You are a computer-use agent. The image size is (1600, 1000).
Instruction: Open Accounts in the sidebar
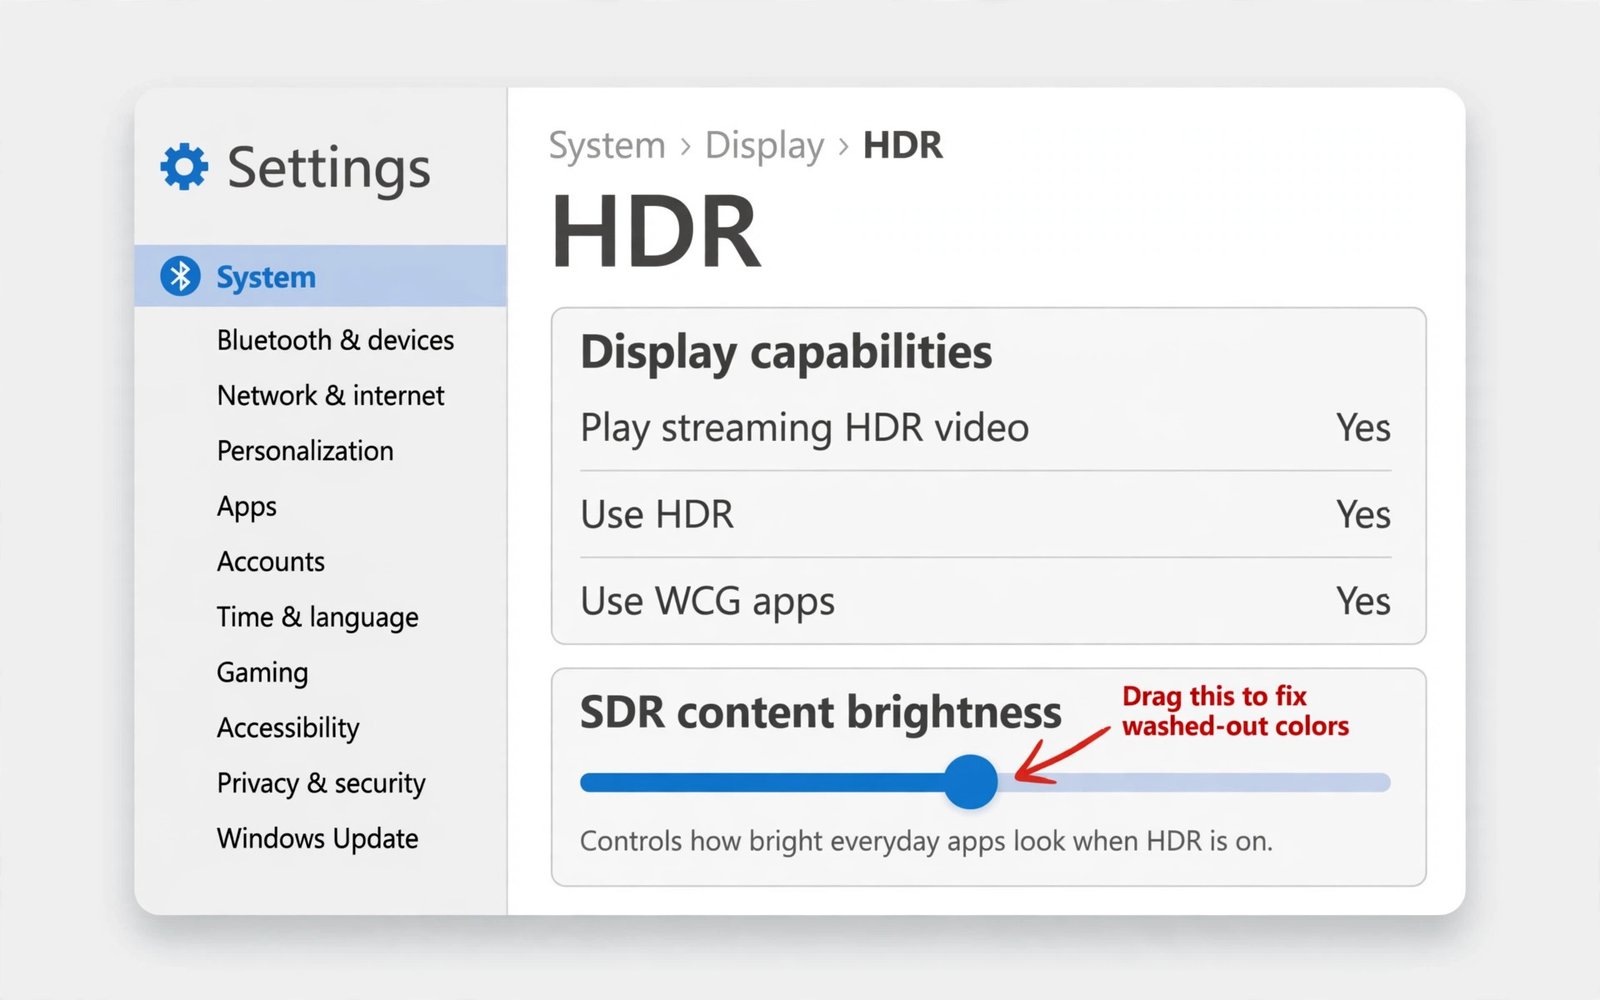click(271, 562)
